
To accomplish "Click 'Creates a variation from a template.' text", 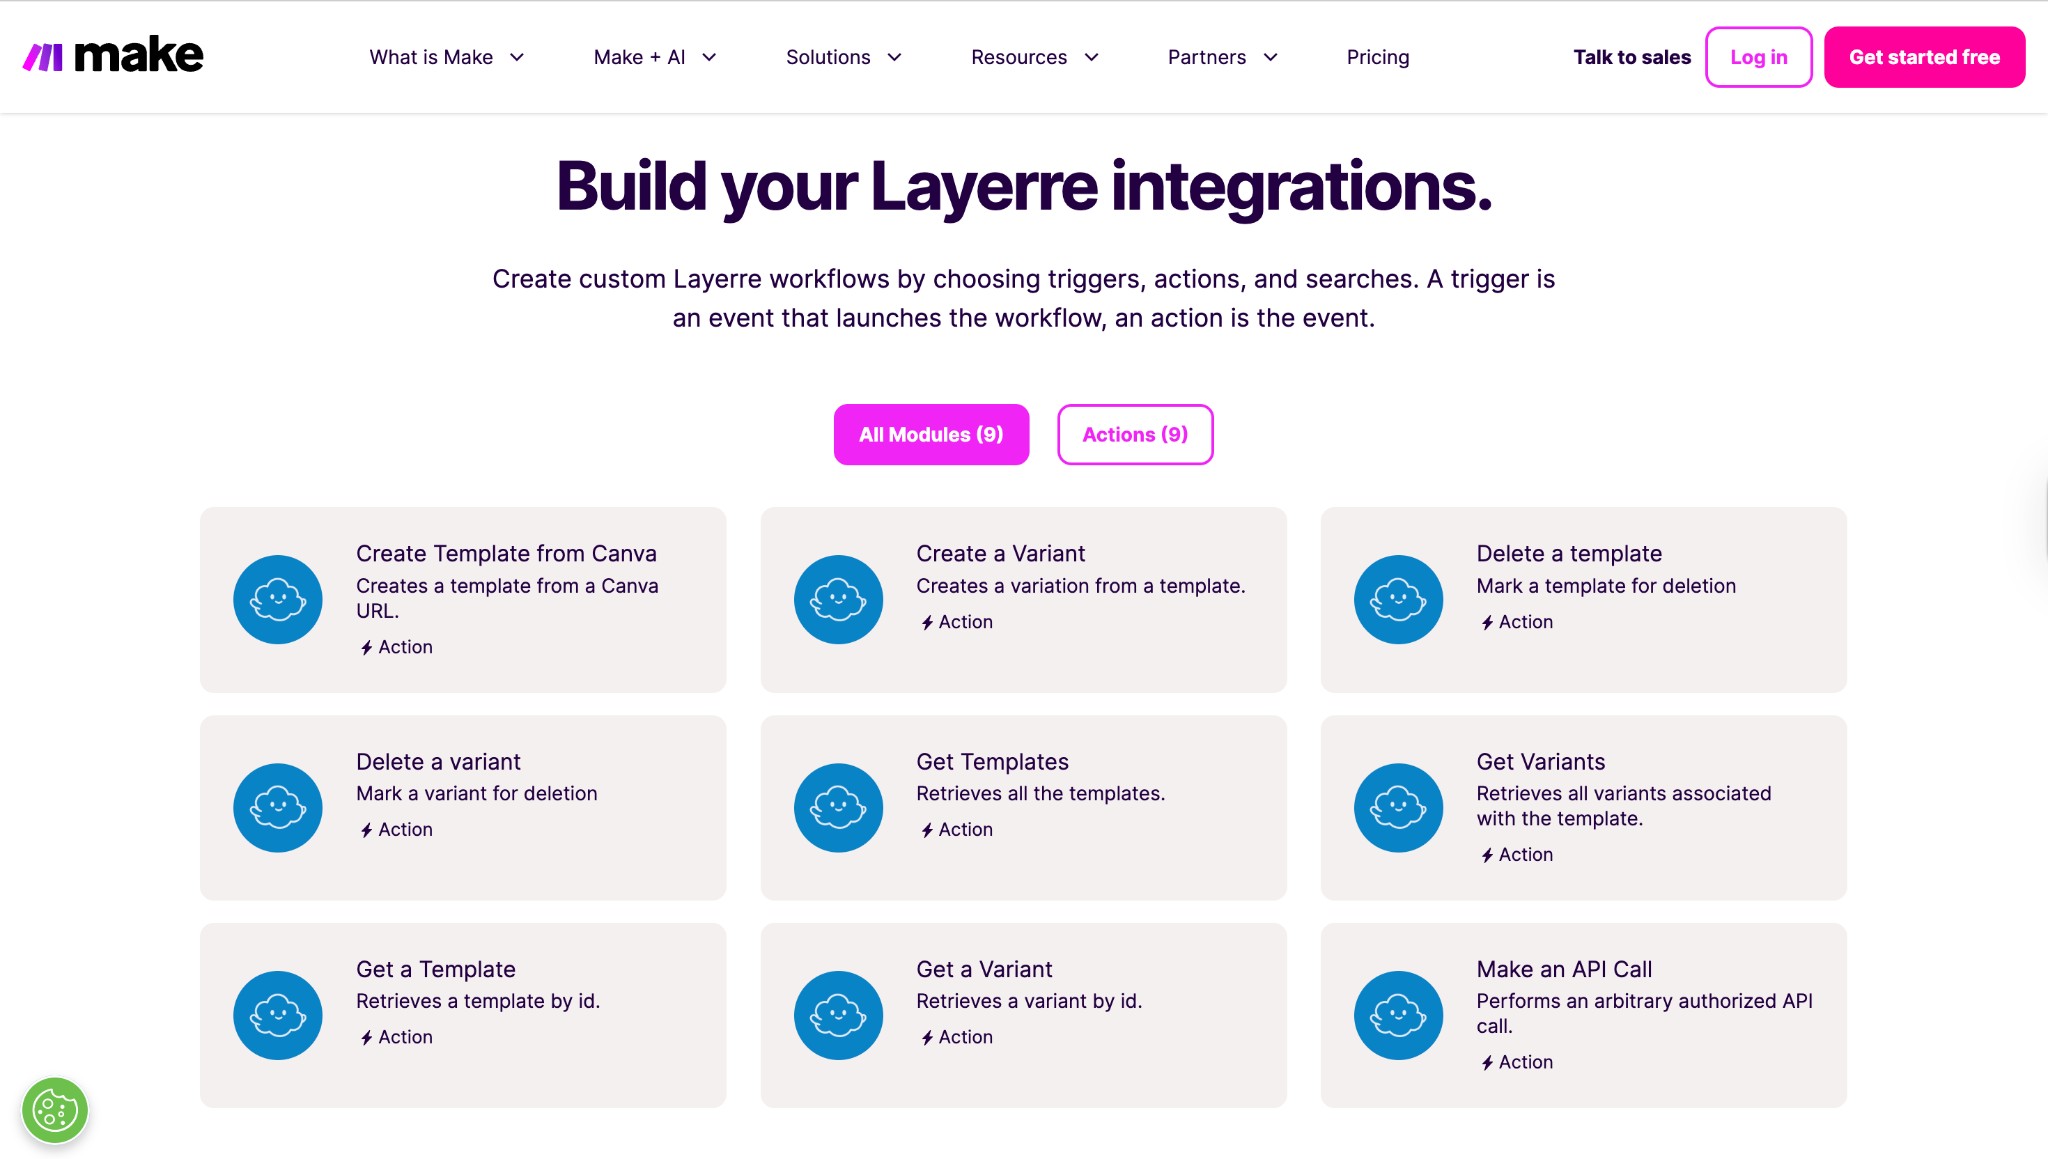I will [x=1081, y=586].
